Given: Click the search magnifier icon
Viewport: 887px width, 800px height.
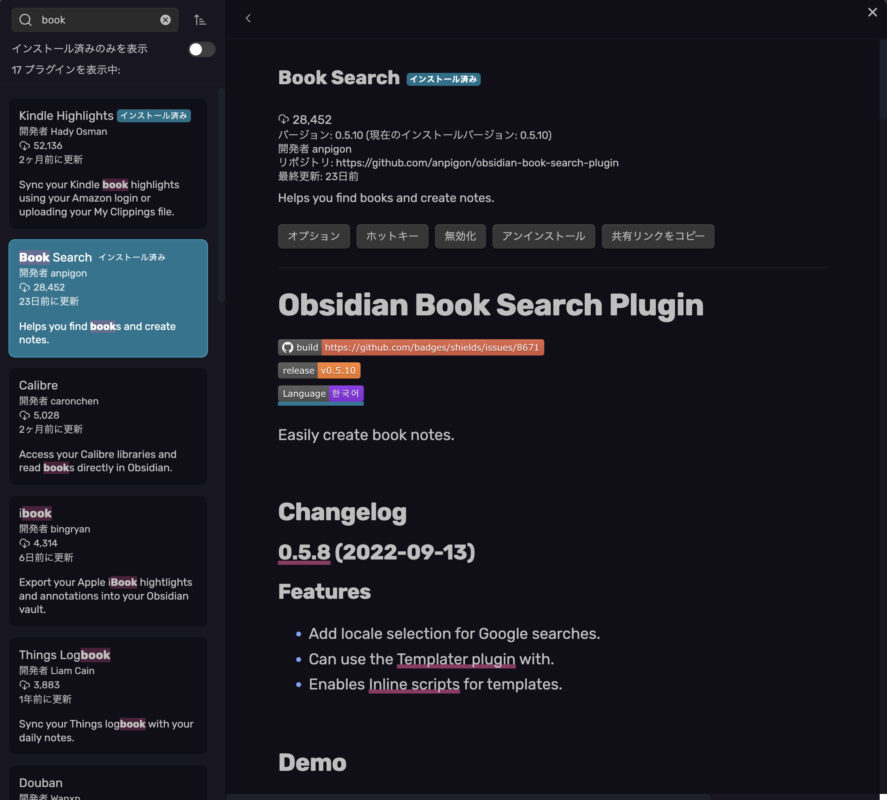Looking at the screenshot, I should coord(25,20).
